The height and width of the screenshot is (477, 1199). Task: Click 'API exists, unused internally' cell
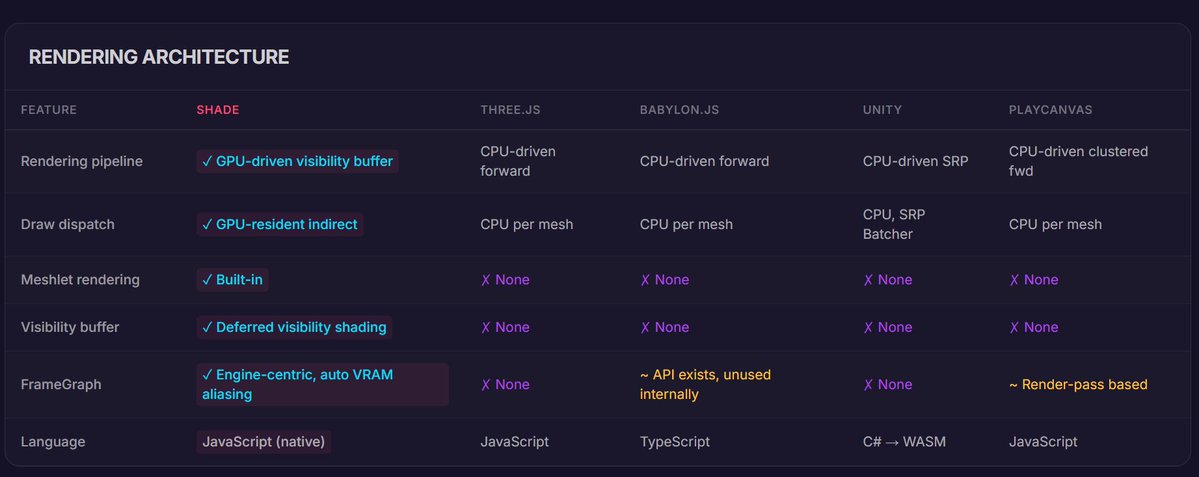pos(705,385)
